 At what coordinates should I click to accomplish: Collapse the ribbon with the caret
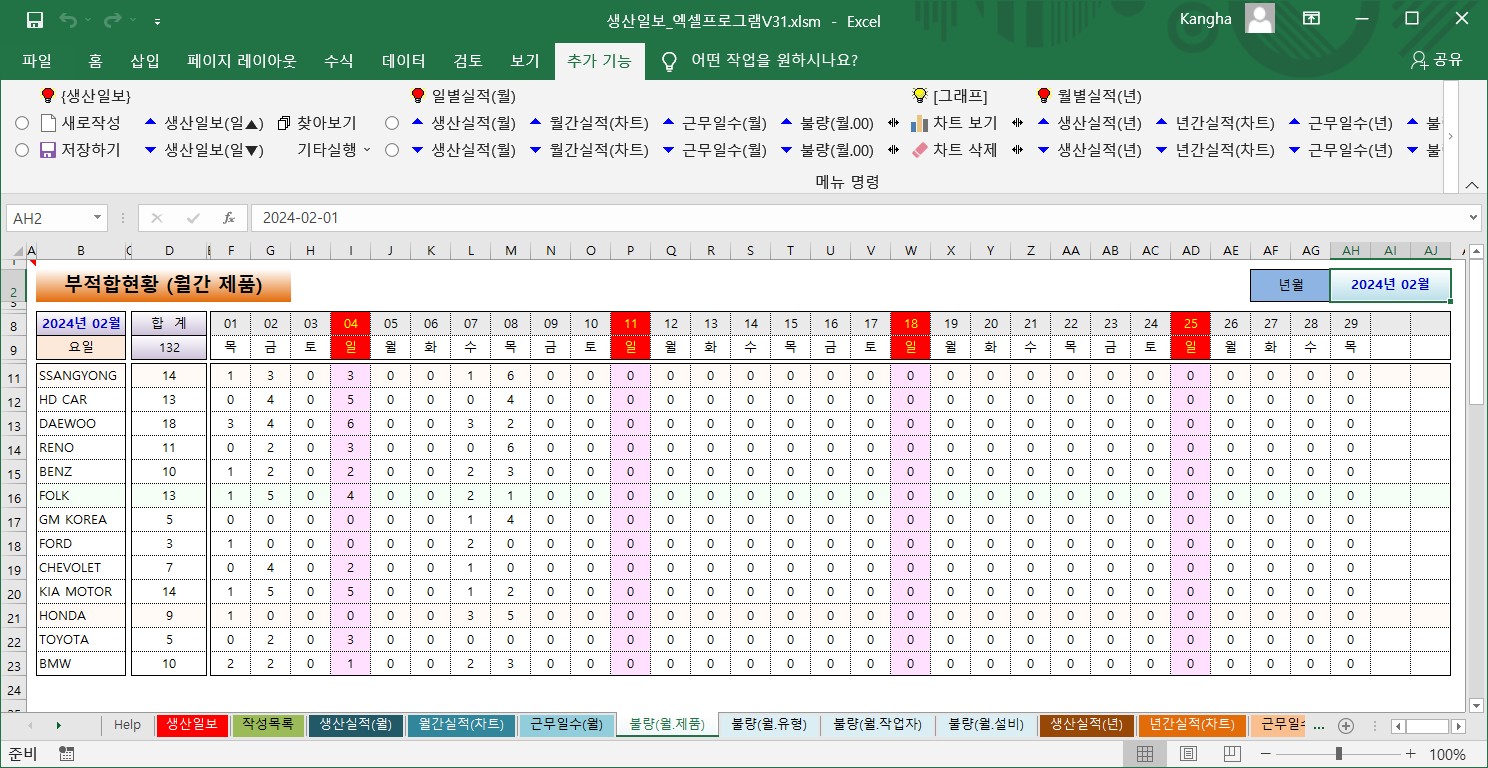click(1471, 185)
